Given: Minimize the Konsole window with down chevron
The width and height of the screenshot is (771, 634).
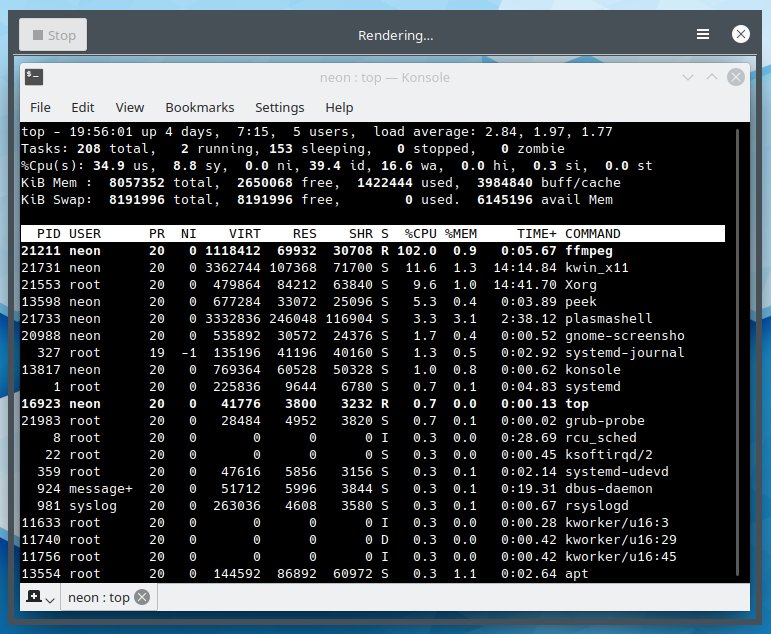Looking at the screenshot, I should (687, 77).
